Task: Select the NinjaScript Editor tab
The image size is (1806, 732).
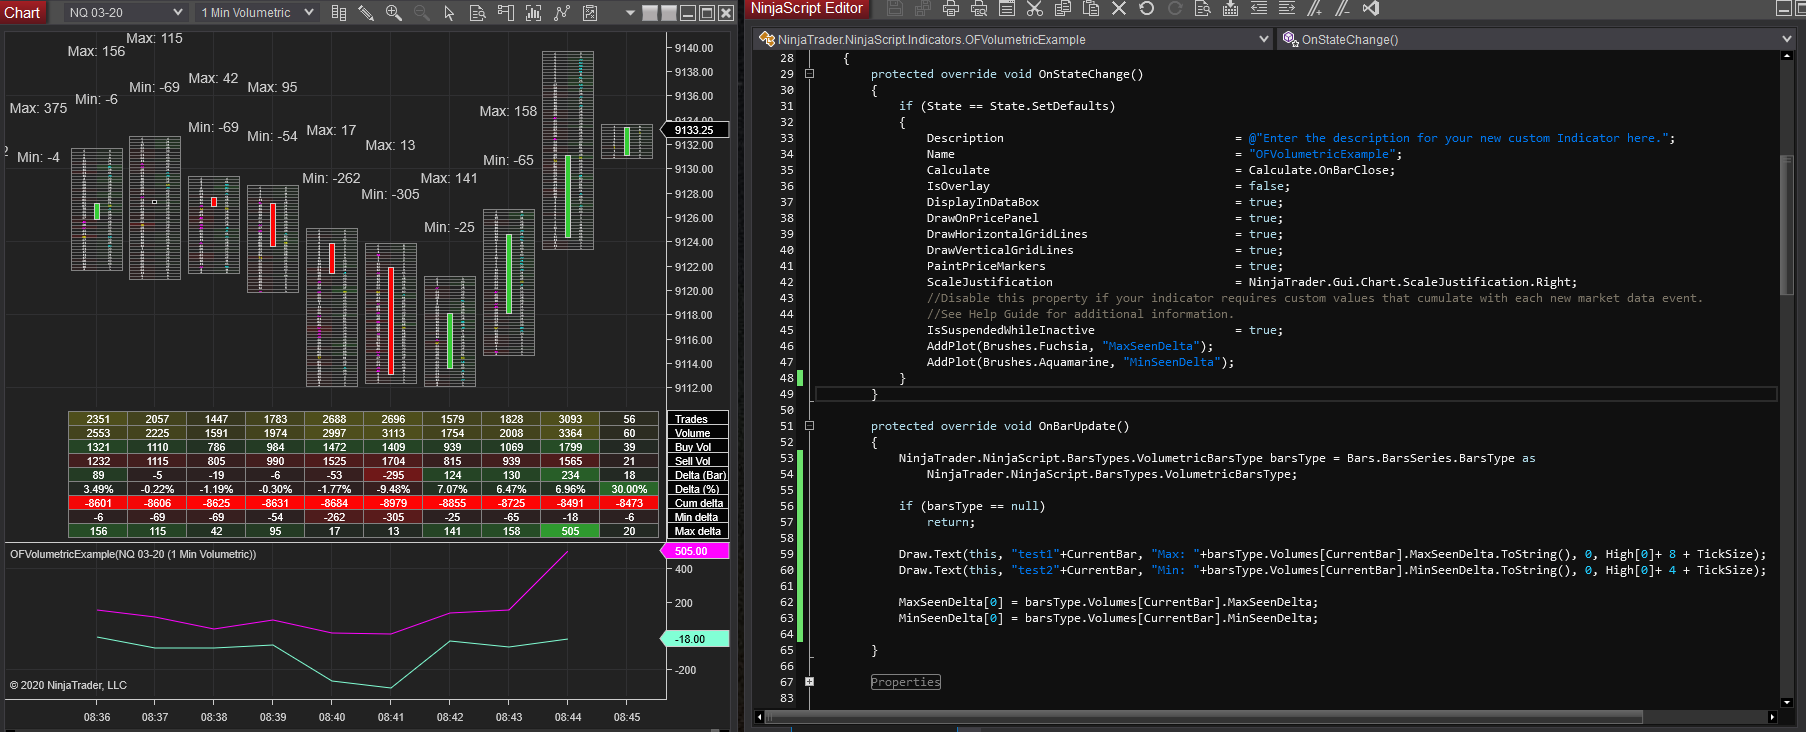Action: [x=806, y=9]
